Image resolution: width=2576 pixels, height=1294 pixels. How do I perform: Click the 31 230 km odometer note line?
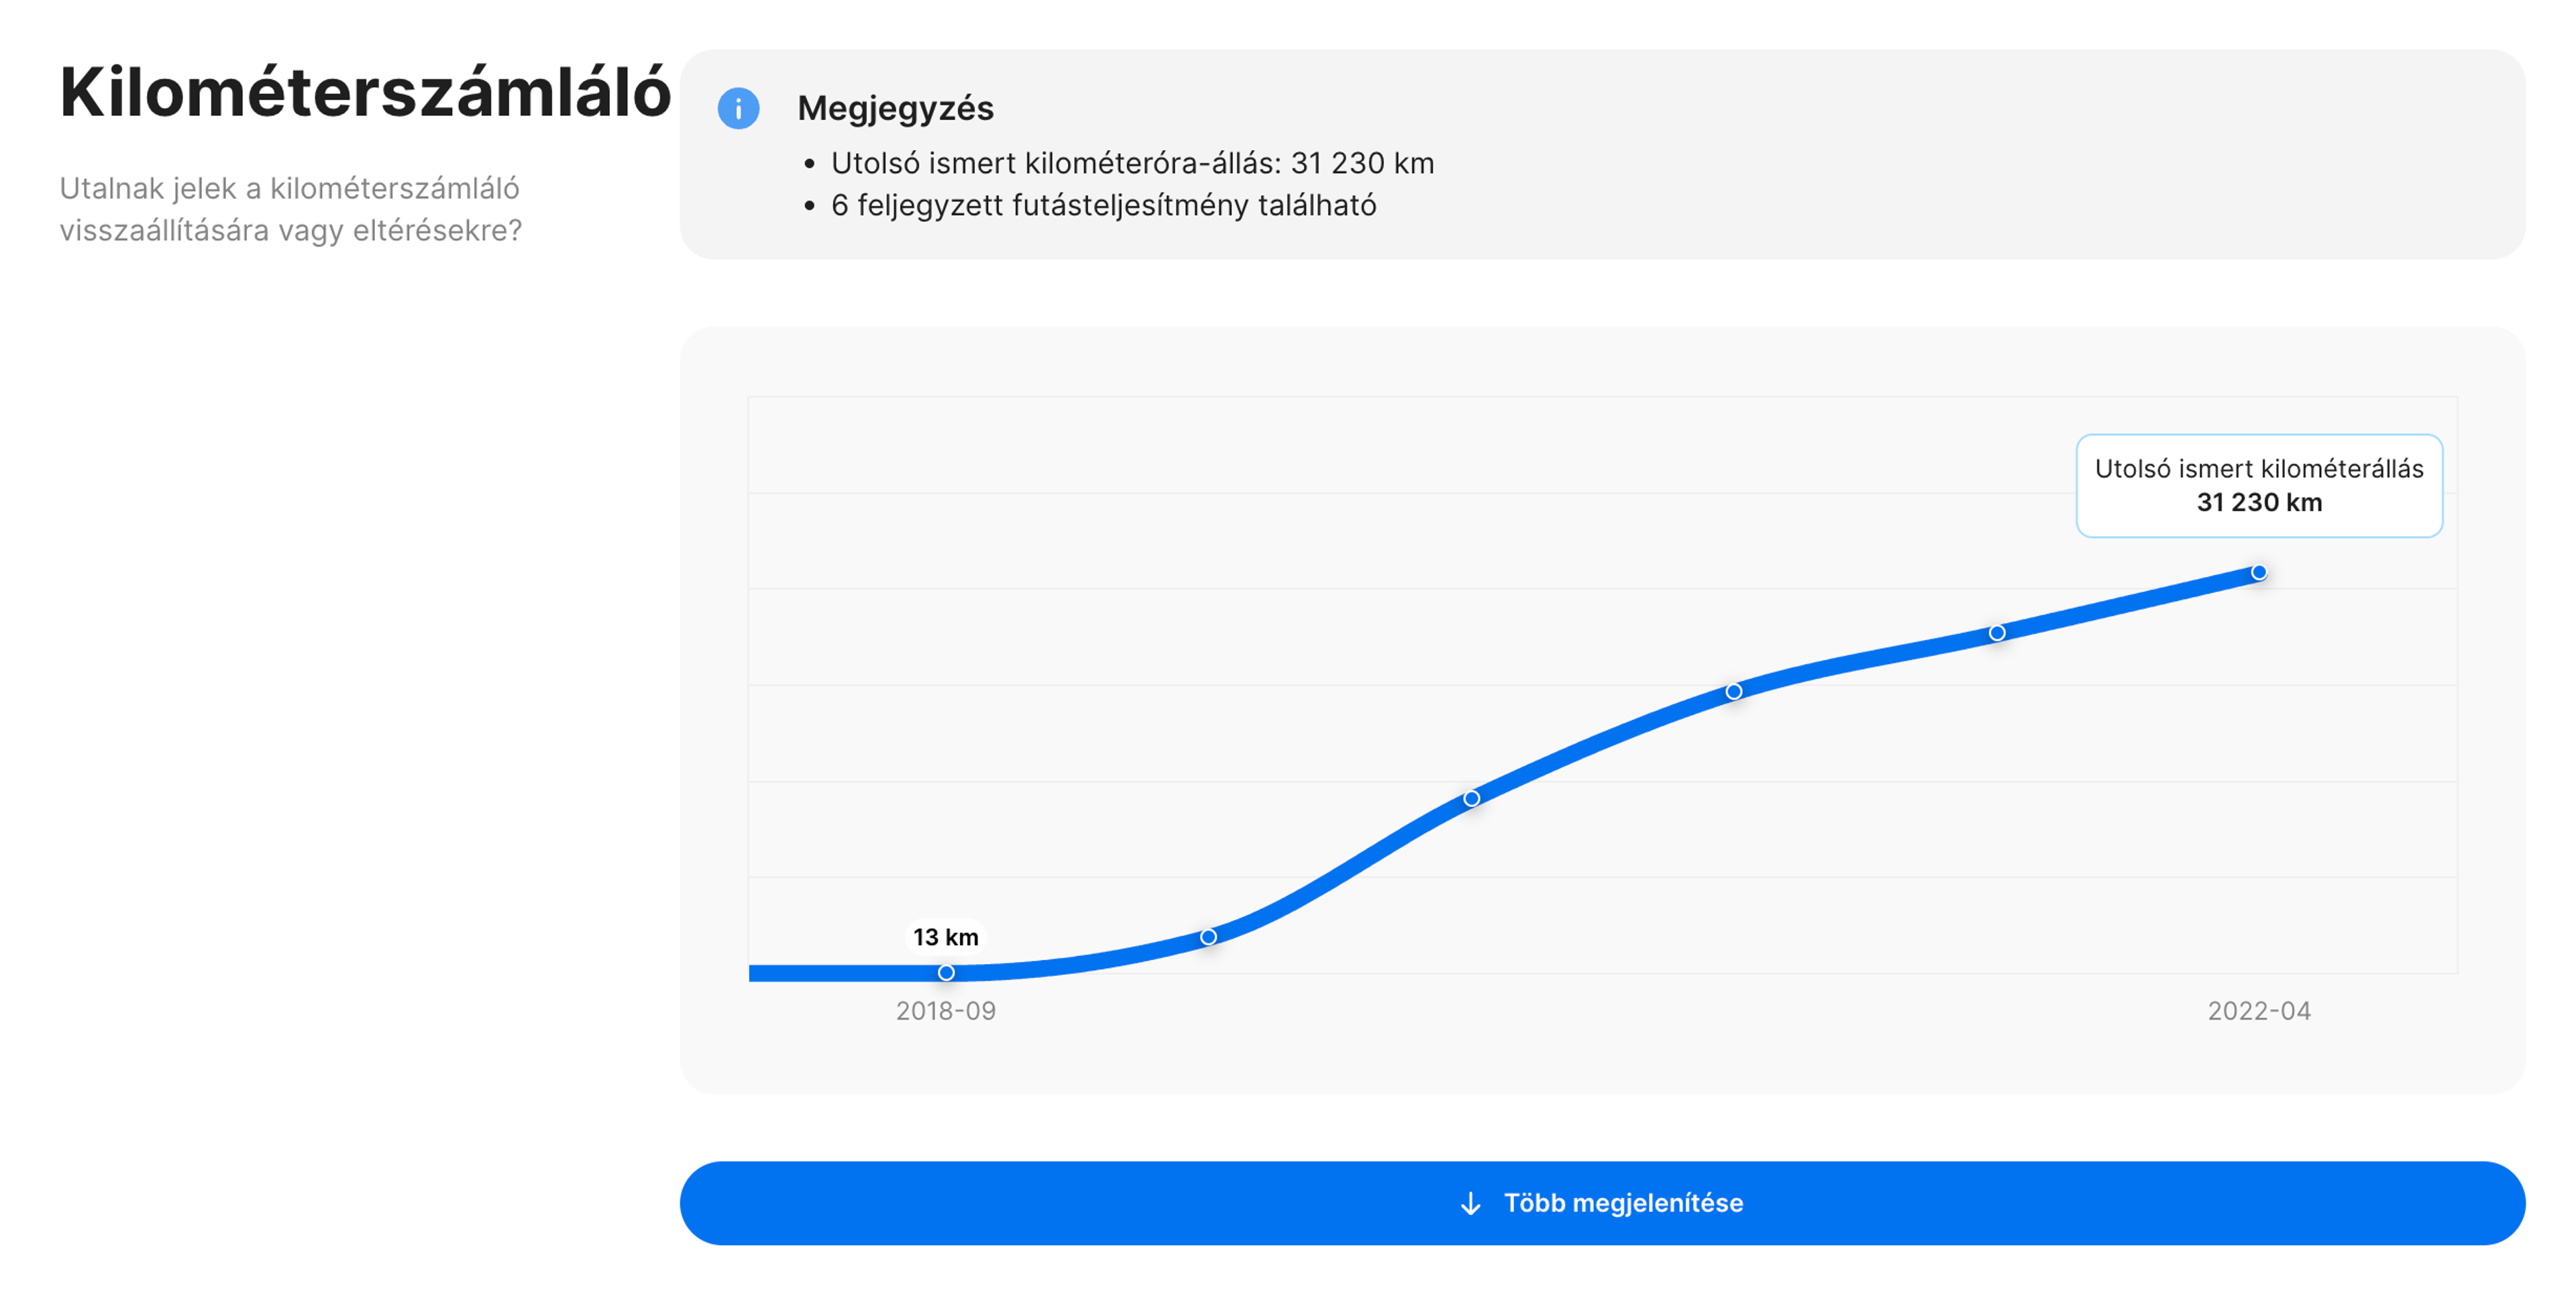[1132, 163]
